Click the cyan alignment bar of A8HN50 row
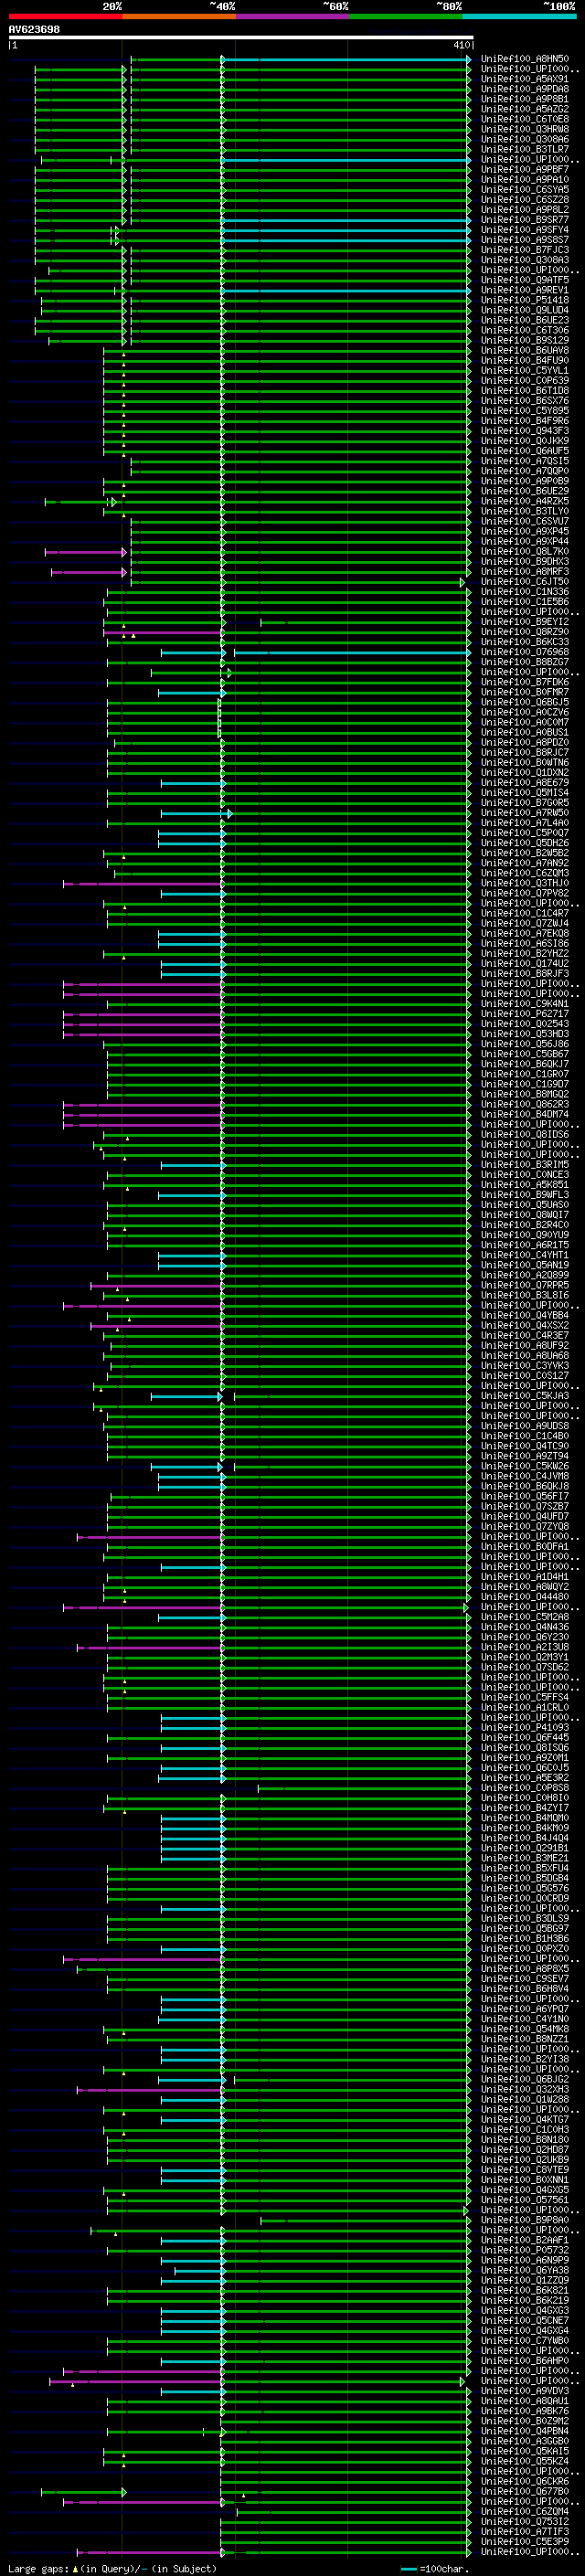The width and height of the screenshot is (585, 2576). [x=346, y=59]
